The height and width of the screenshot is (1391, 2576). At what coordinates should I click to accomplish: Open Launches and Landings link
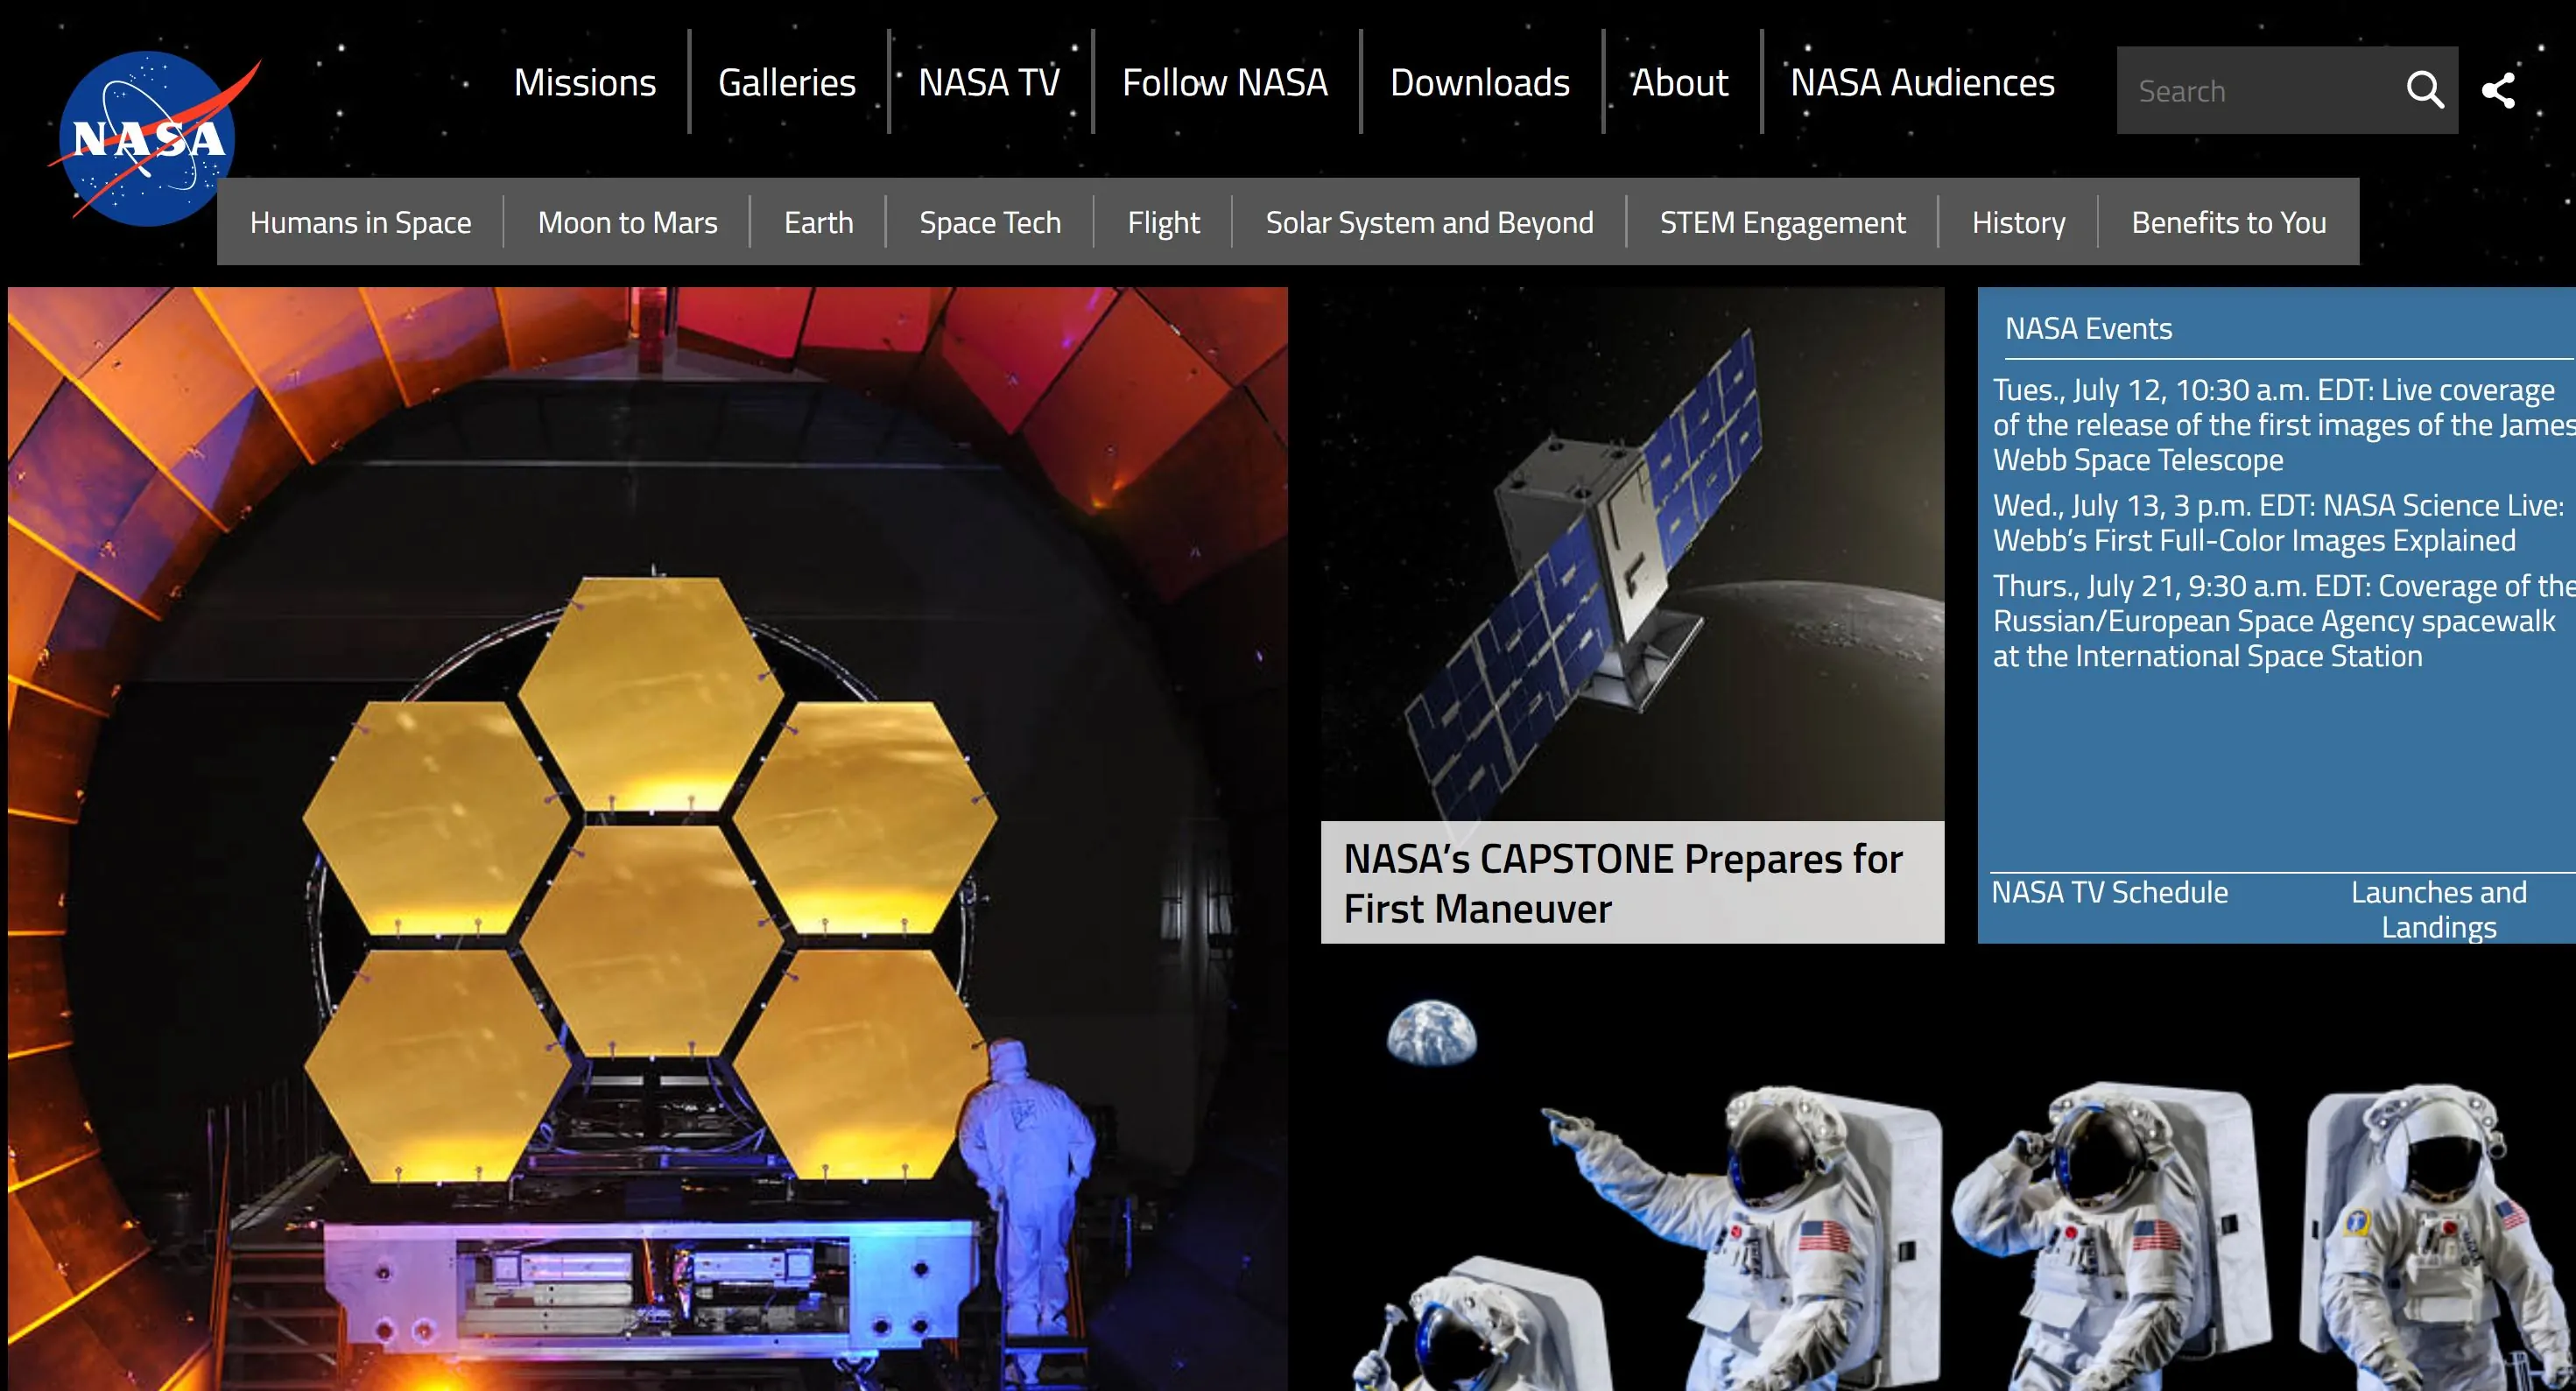pos(2438,909)
